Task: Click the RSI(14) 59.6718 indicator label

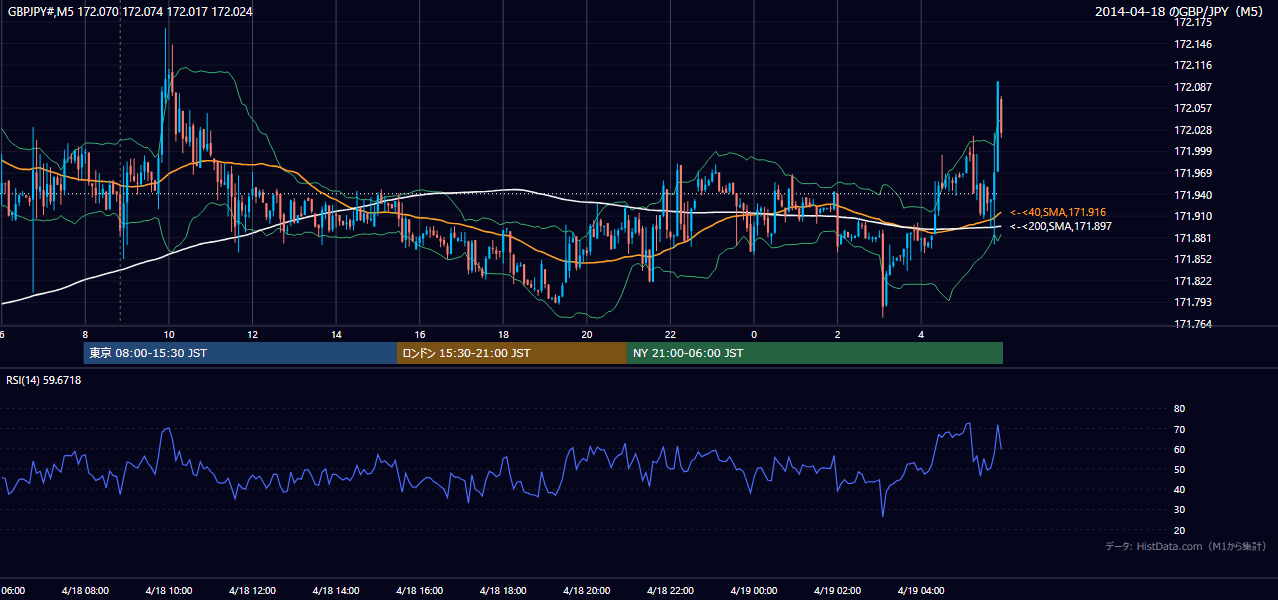Action: click(44, 380)
